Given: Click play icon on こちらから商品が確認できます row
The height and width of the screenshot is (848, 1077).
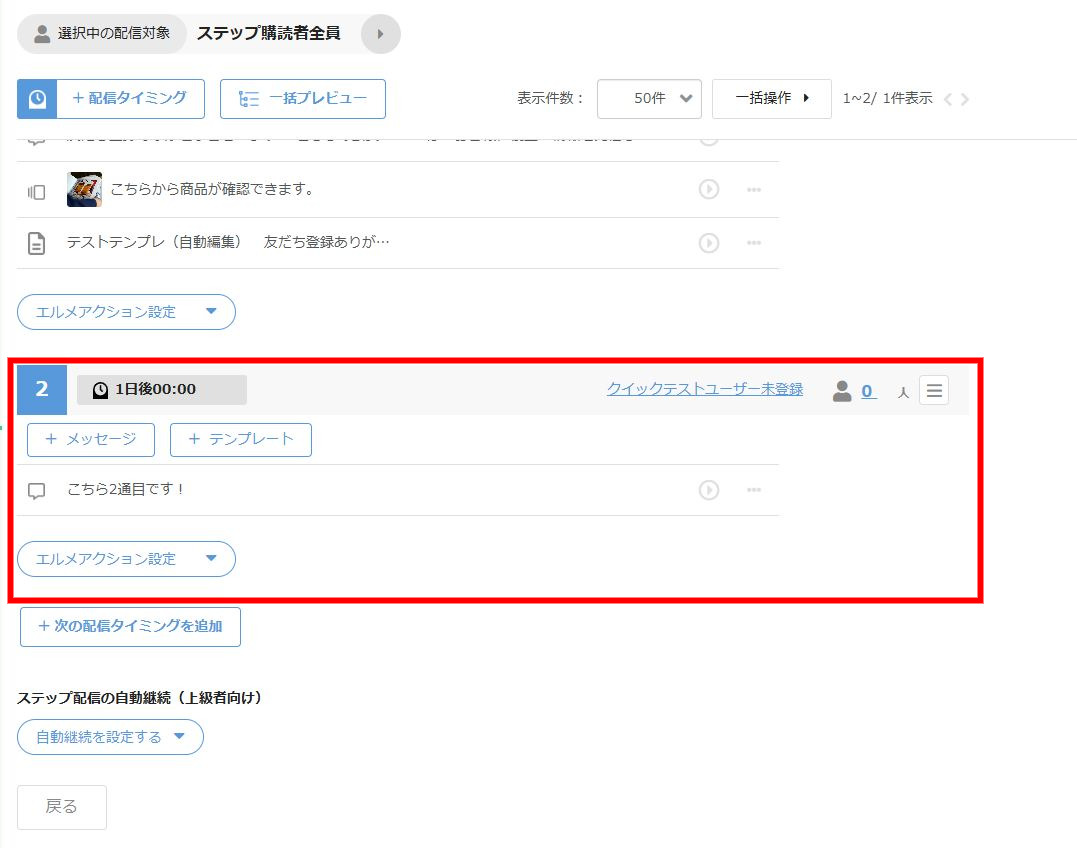Looking at the screenshot, I should 709,189.
